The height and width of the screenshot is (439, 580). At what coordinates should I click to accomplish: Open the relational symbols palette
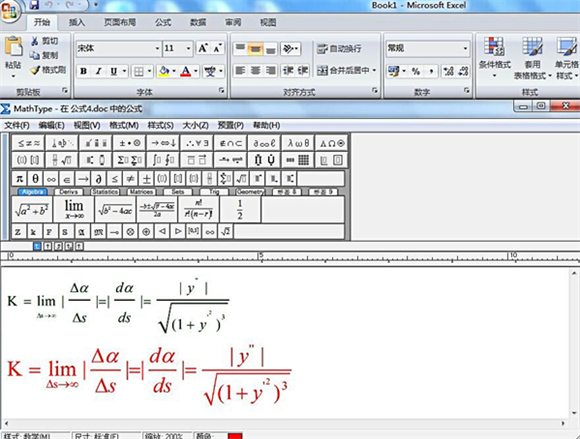coord(28,143)
